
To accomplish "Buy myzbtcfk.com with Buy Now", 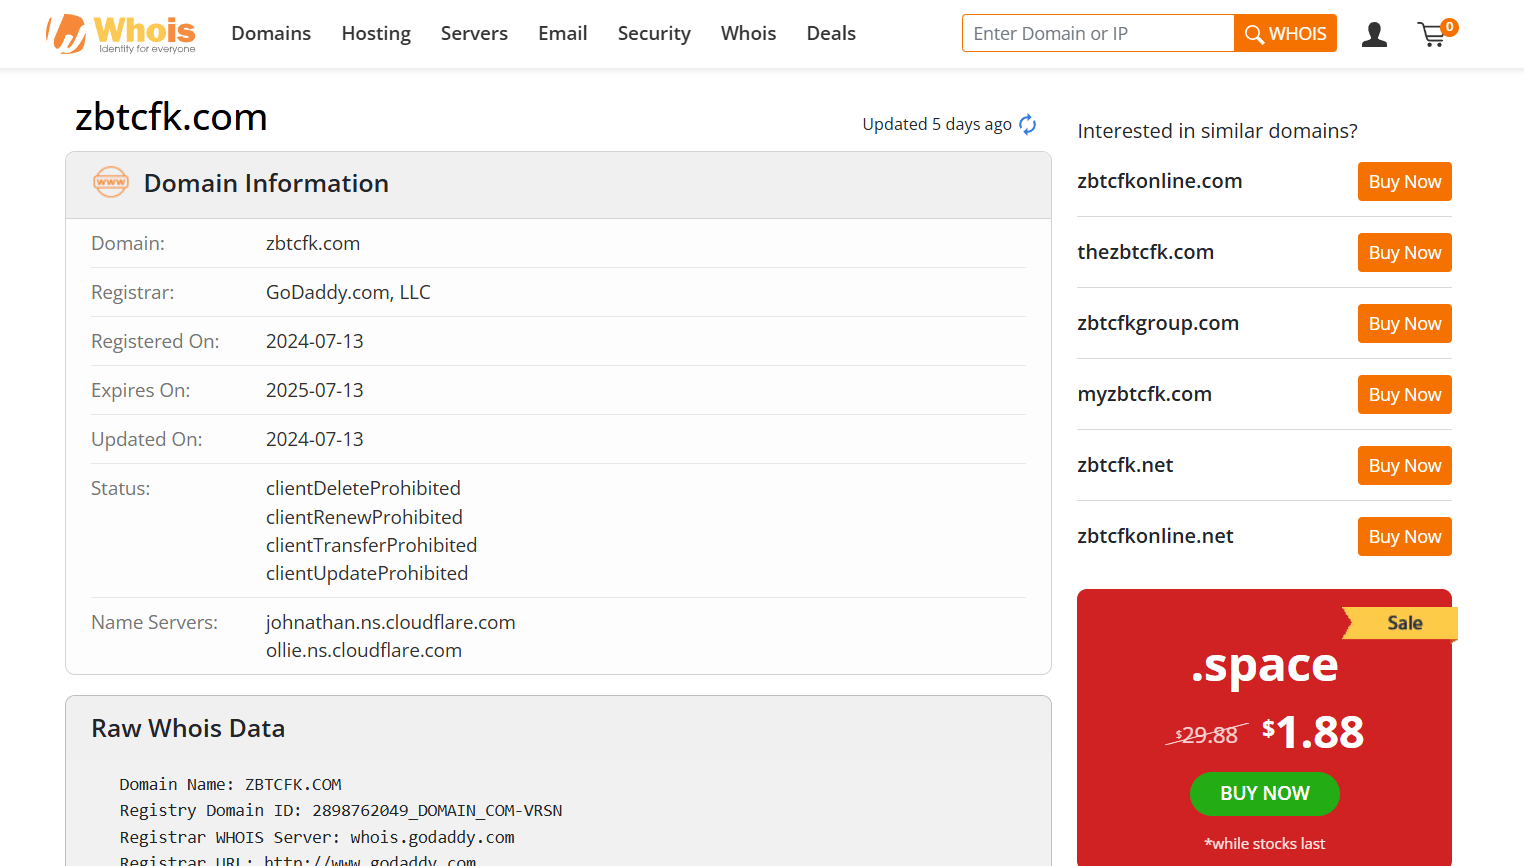I will coord(1404,395).
